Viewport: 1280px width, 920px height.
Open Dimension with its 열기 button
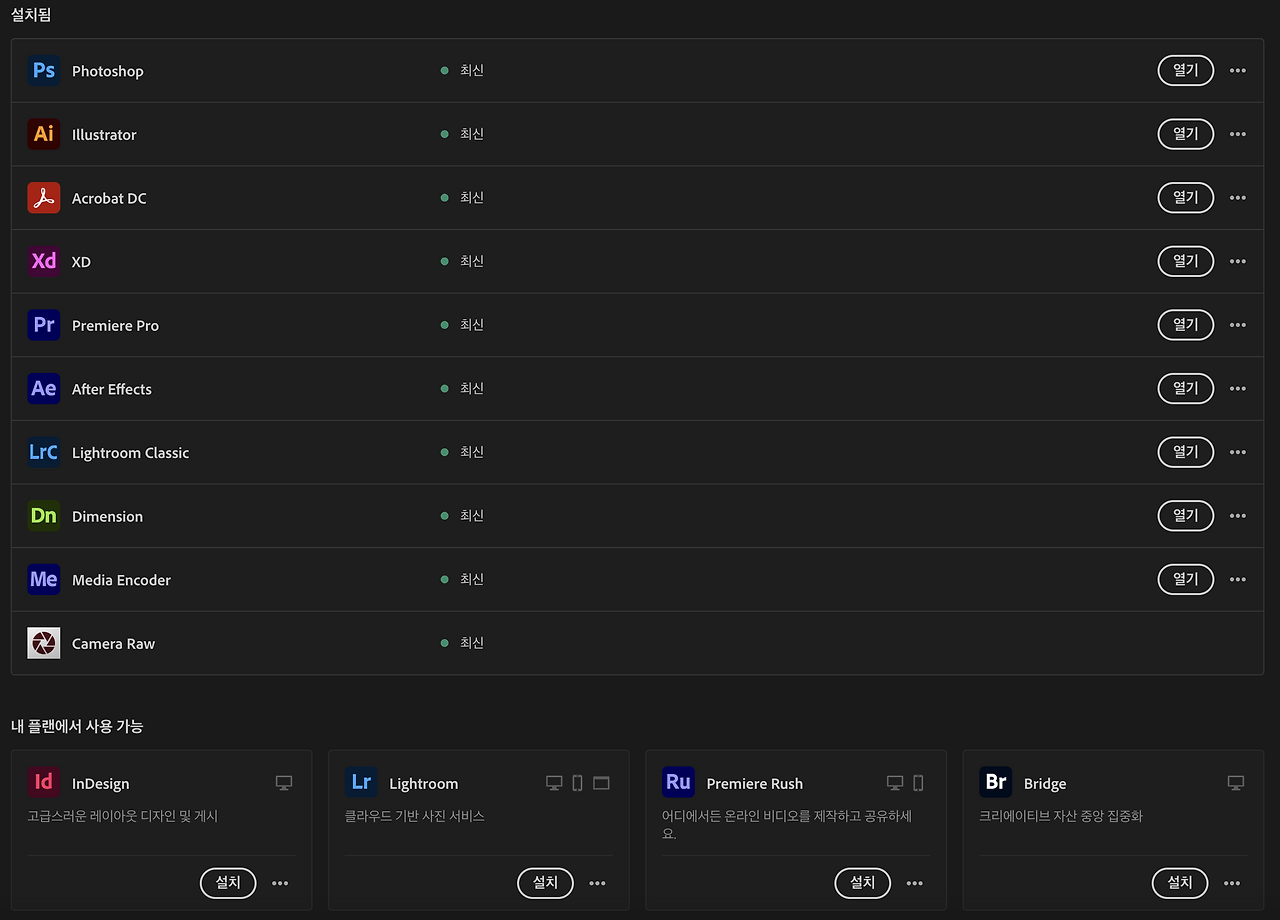coord(1186,515)
